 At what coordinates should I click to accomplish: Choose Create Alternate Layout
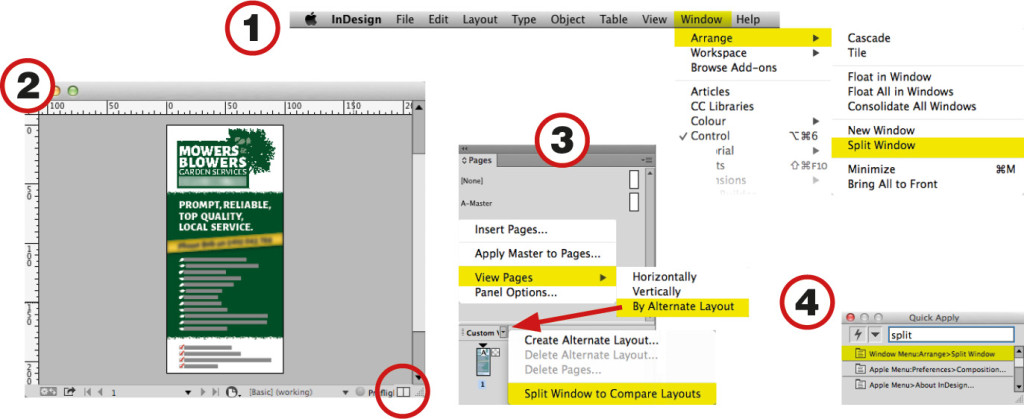coord(592,340)
